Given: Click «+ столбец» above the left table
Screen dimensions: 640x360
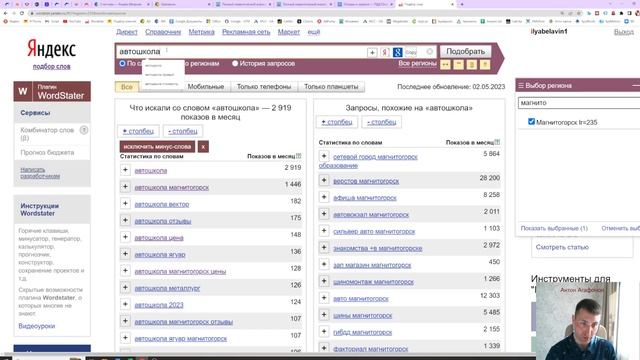Looking at the screenshot, I should point(138,131).
